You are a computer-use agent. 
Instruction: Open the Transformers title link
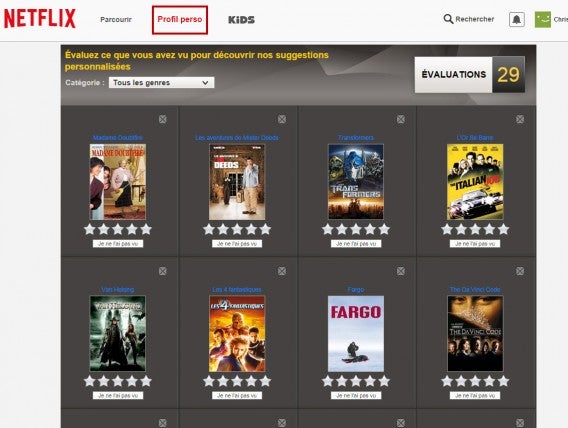coord(356,138)
